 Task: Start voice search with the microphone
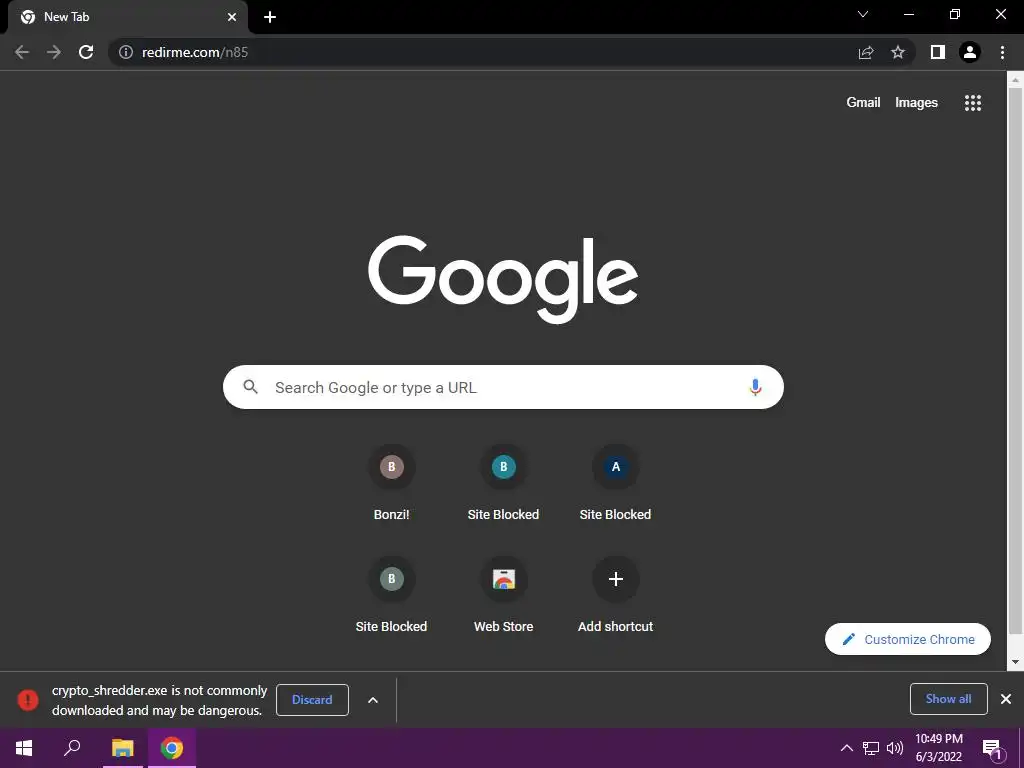(755, 387)
